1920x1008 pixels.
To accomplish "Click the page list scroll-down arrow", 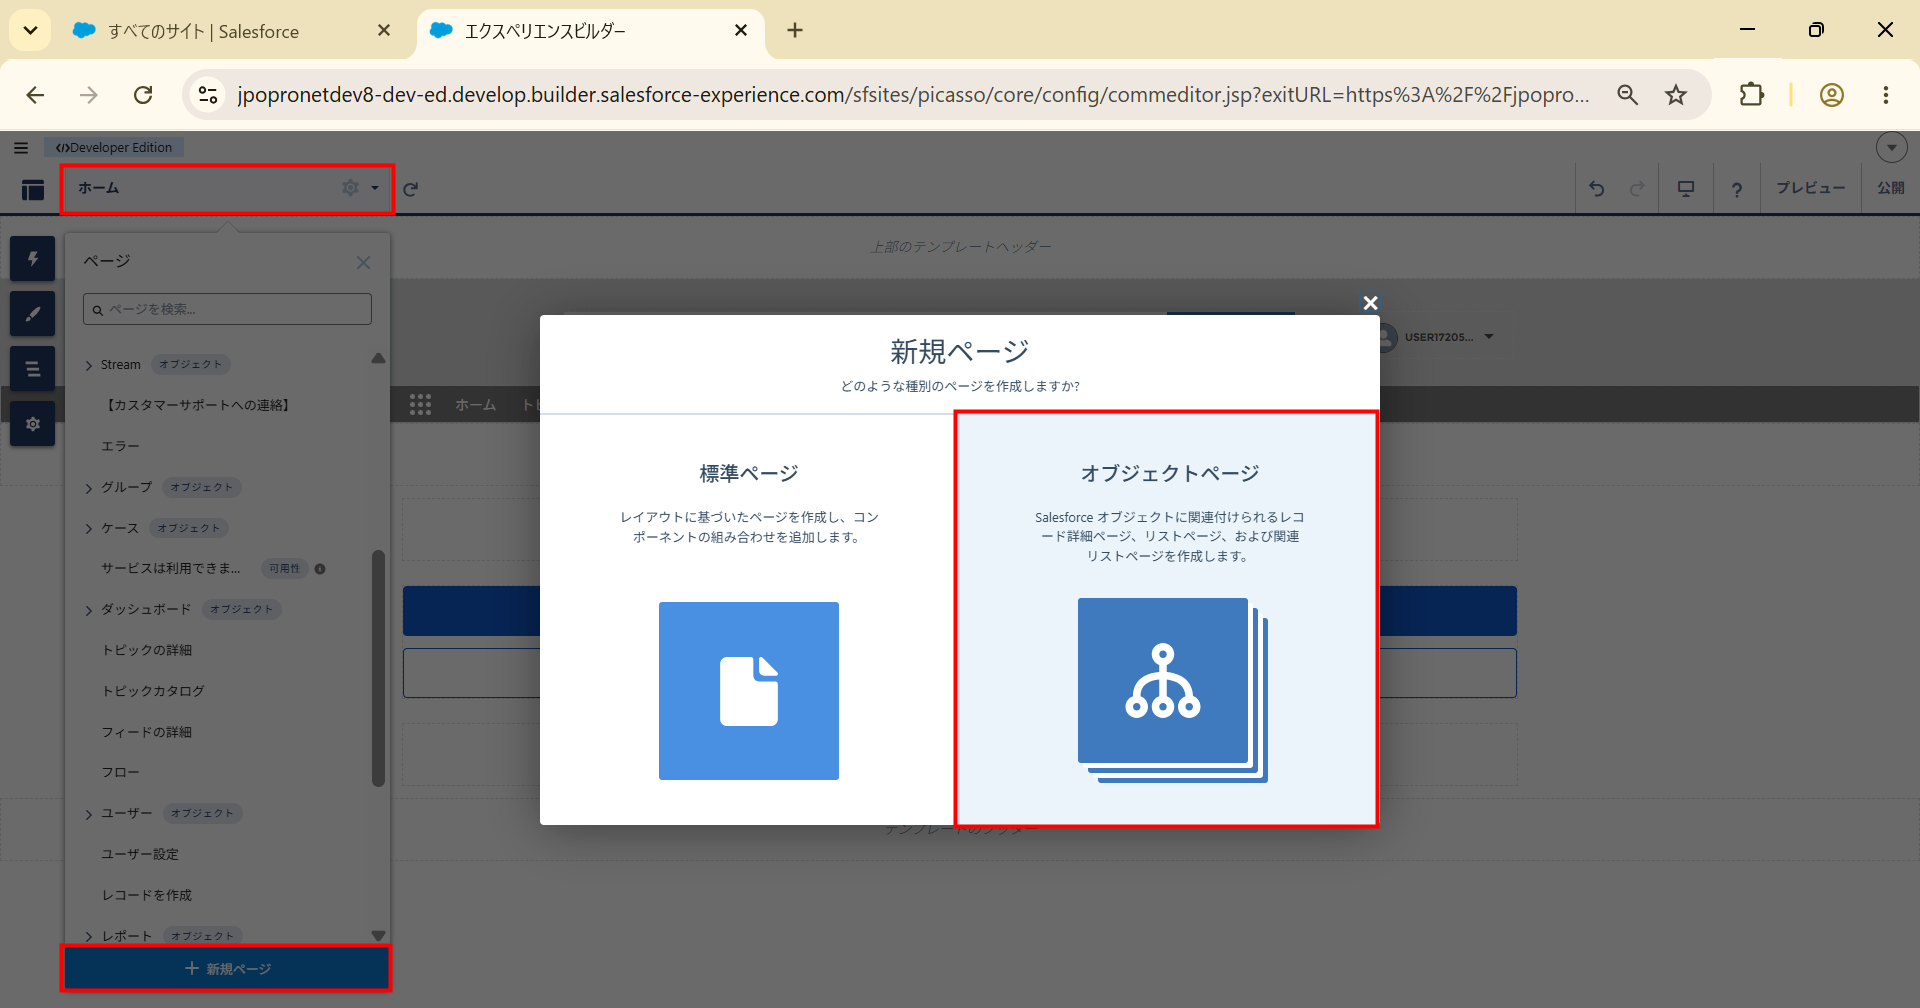I will tap(378, 936).
